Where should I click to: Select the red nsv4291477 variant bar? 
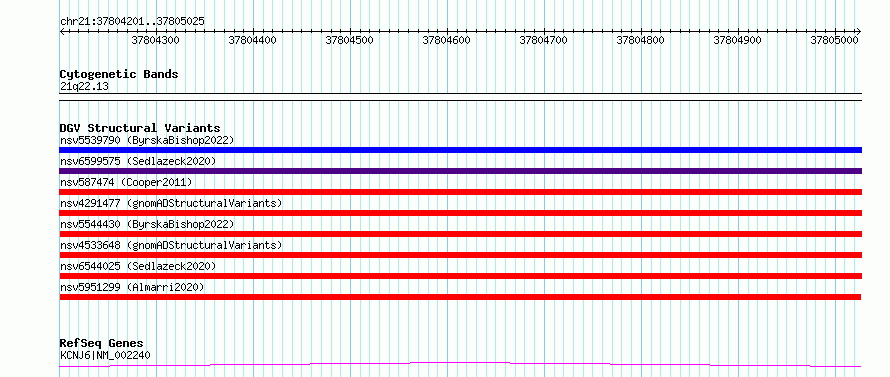[x=460, y=213]
